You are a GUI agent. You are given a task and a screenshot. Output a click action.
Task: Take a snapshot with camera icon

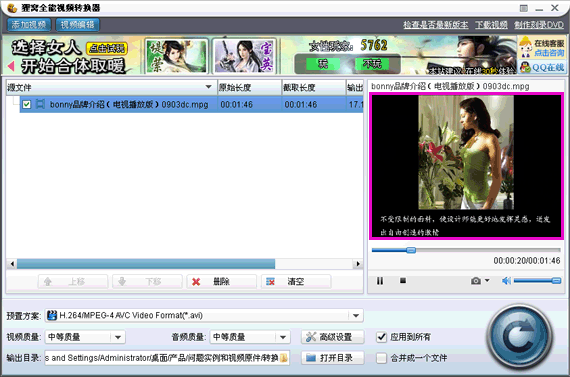pyautogui.click(x=476, y=281)
